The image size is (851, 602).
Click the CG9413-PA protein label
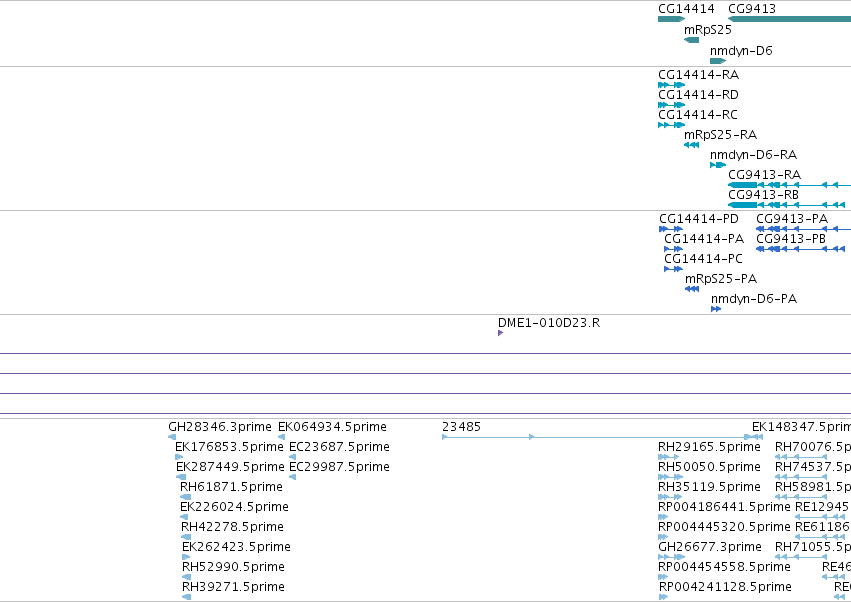click(x=792, y=219)
